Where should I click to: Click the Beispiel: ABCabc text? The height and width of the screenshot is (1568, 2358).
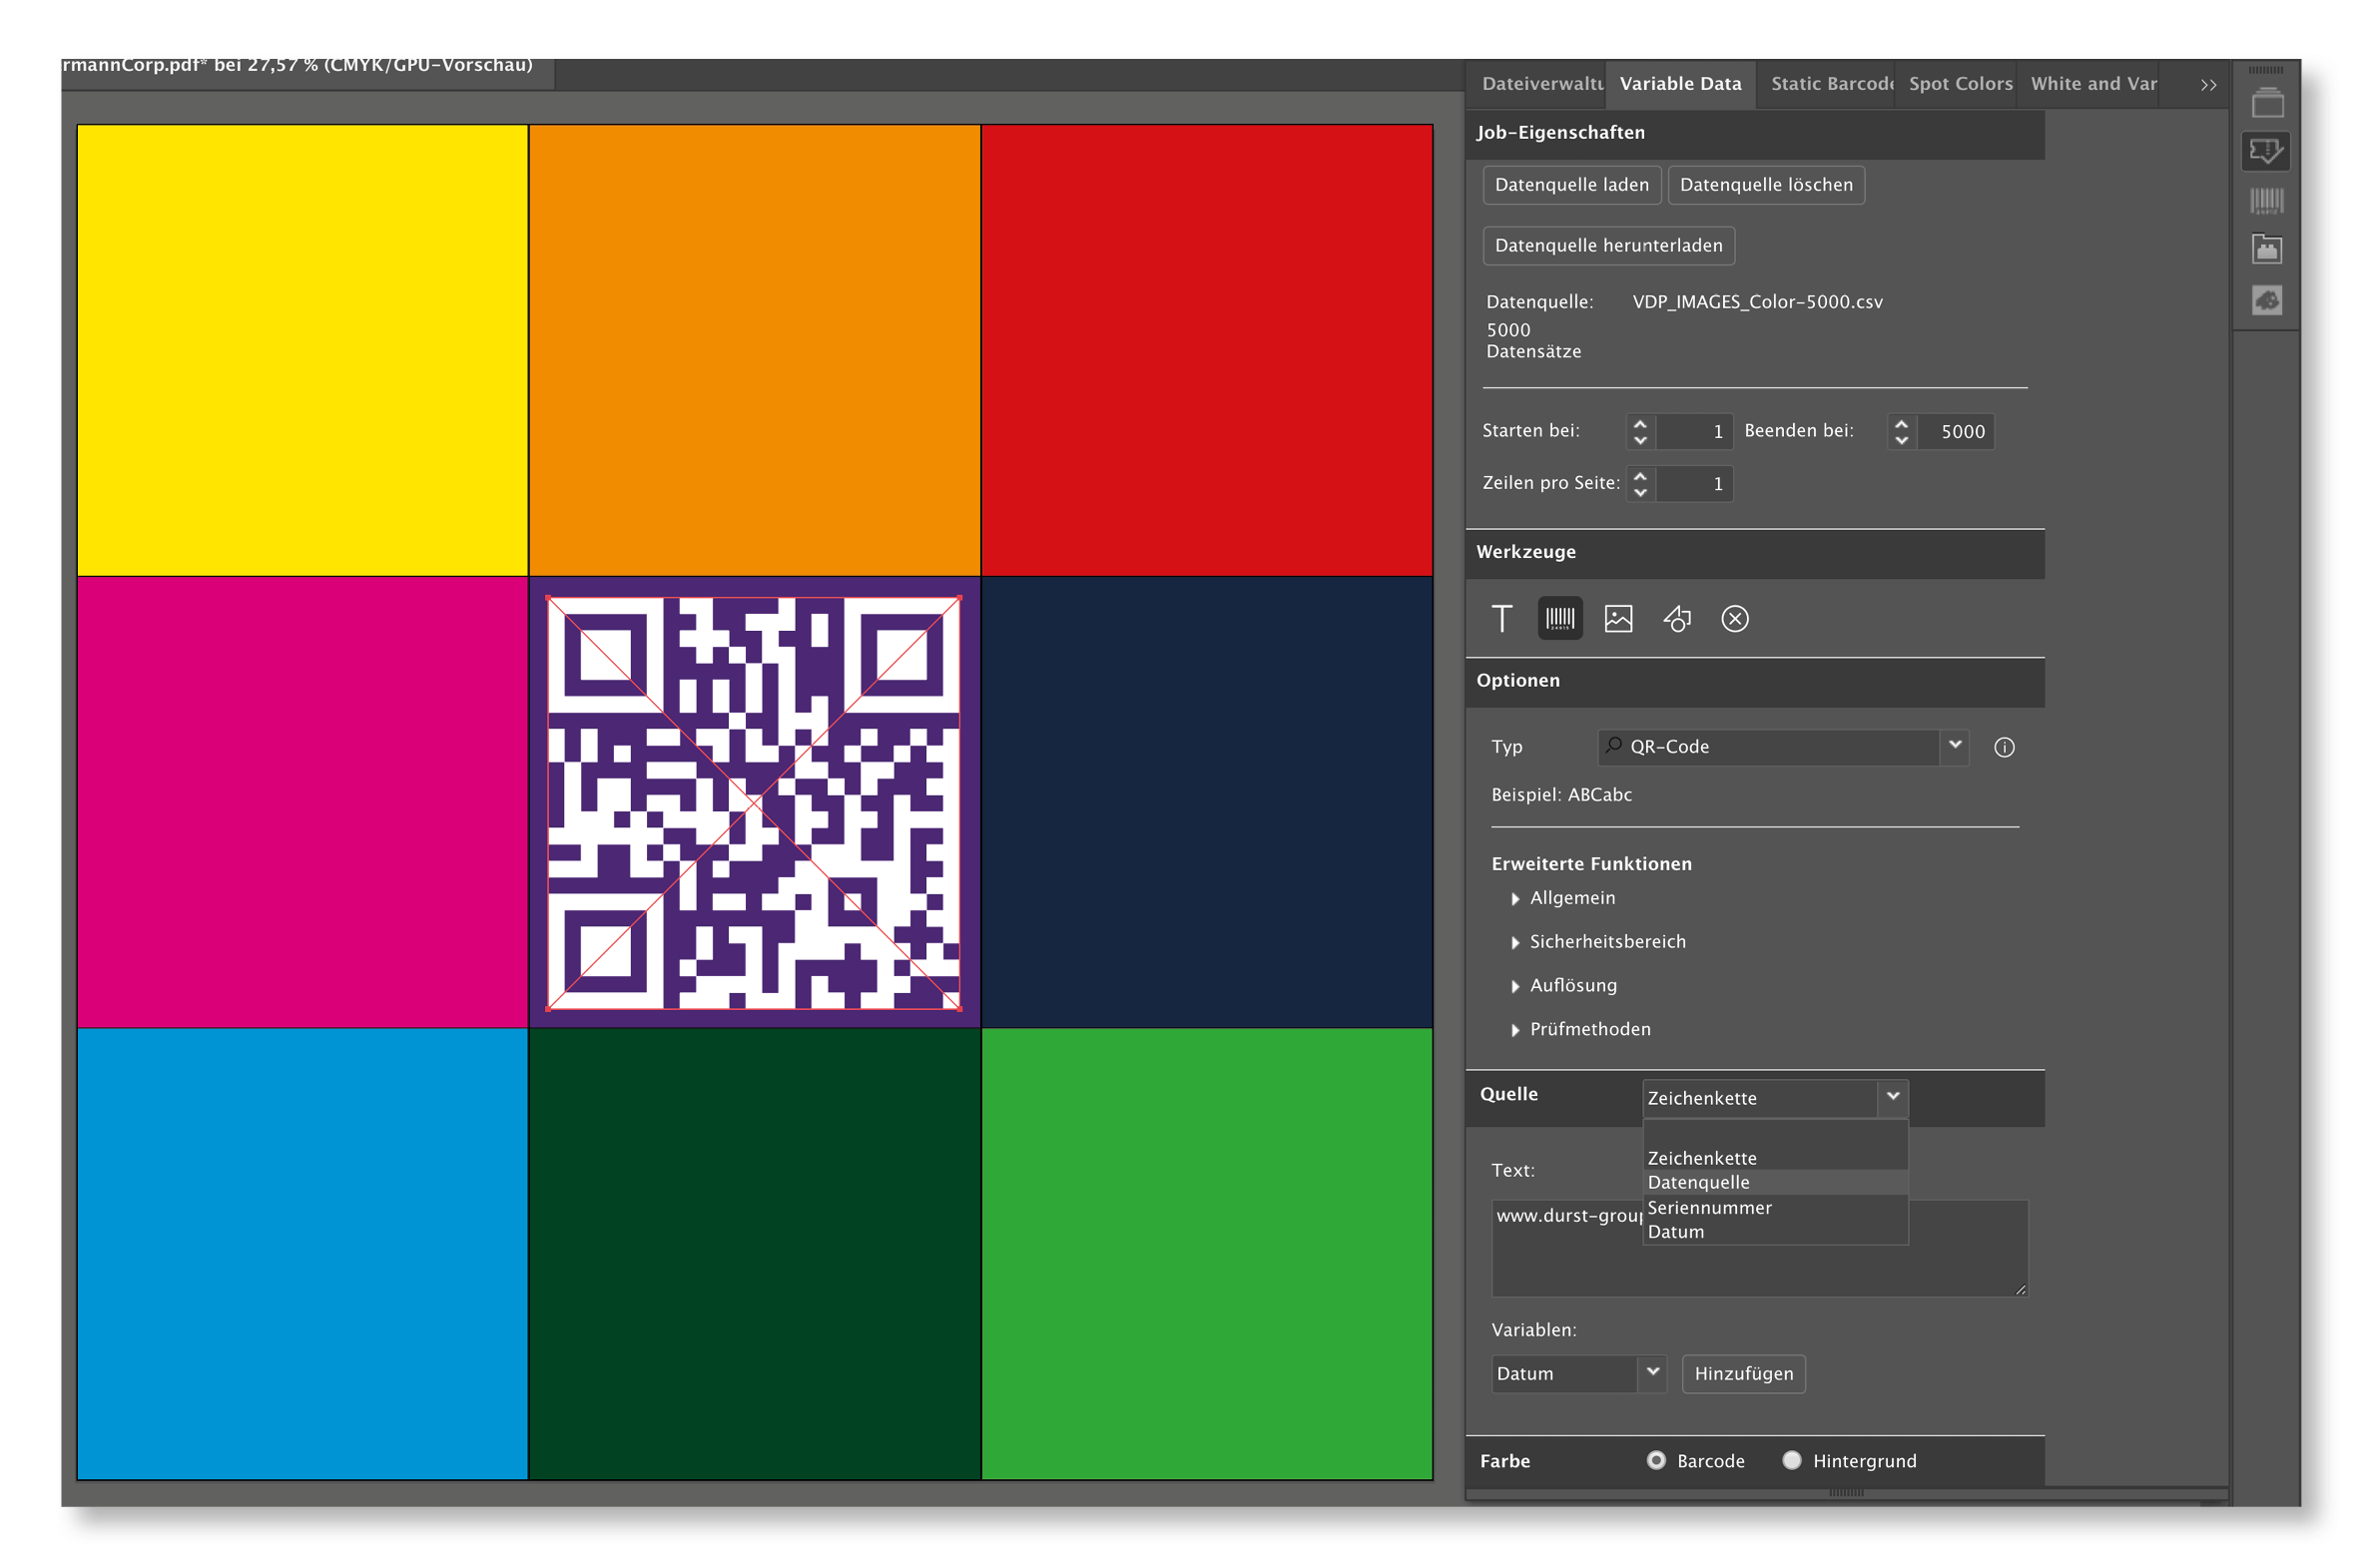(1561, 795)
